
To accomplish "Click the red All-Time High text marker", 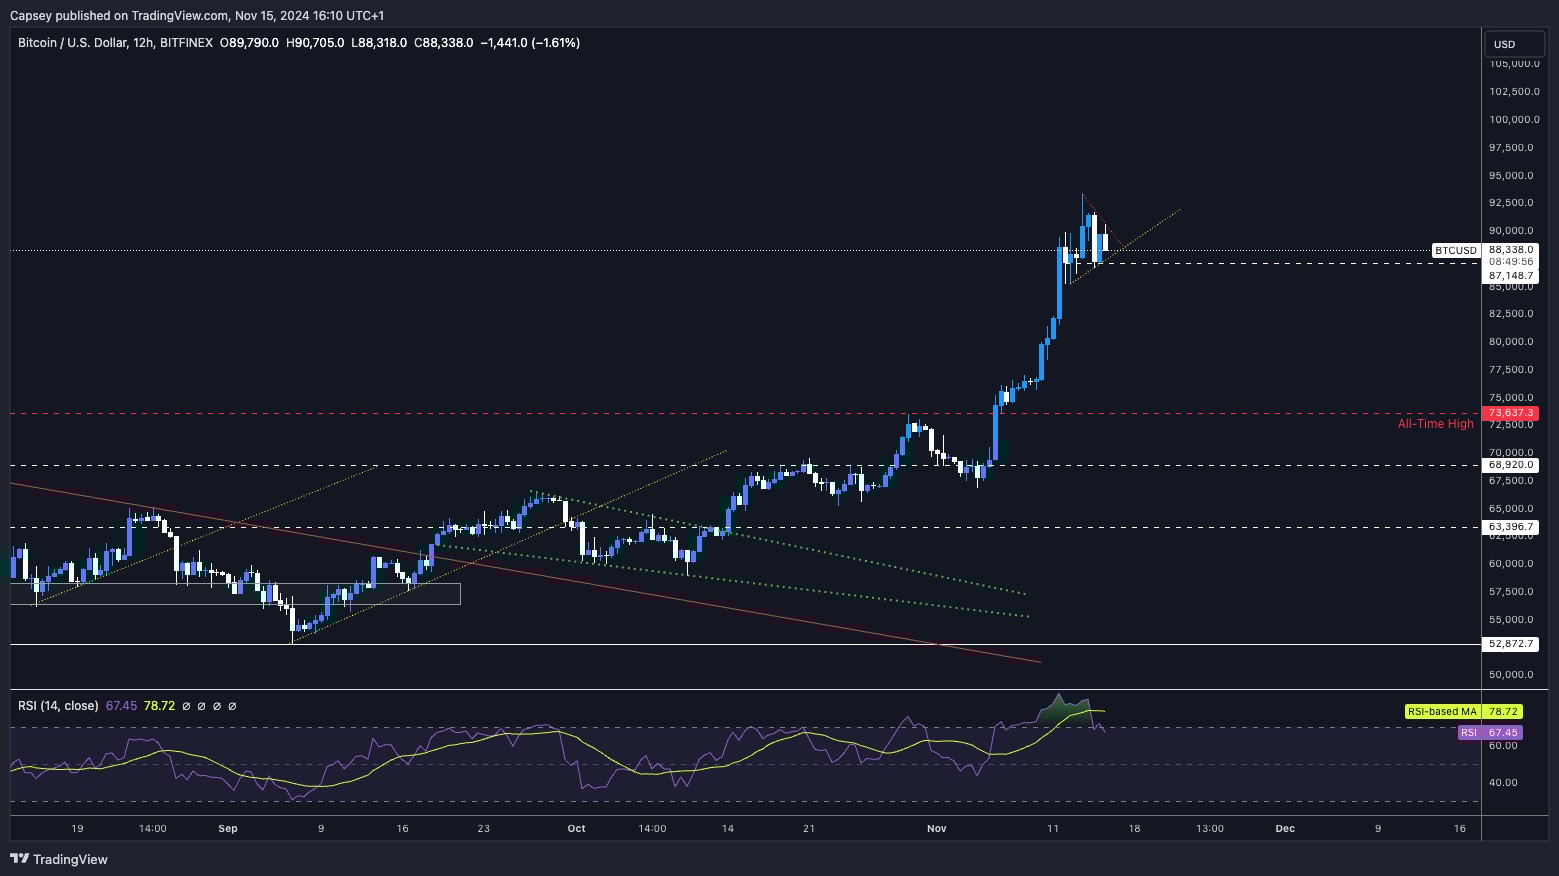I will pyautogui.click(x=1435, y=423).
